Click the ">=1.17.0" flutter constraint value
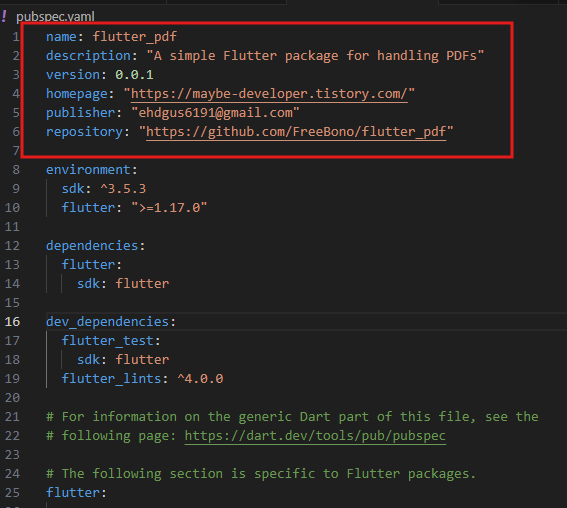Image resolution: width=567 pixels, height=508 pixels. tap(169, 208)
